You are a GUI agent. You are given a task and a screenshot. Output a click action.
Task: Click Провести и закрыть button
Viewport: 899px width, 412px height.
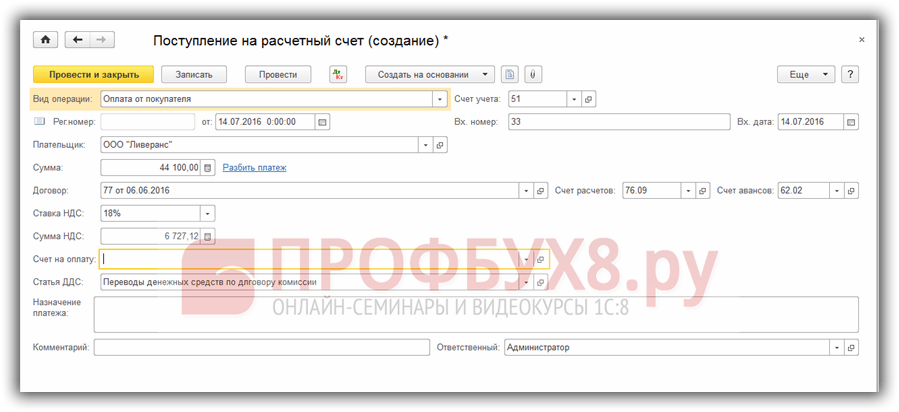tap(94, 74)
